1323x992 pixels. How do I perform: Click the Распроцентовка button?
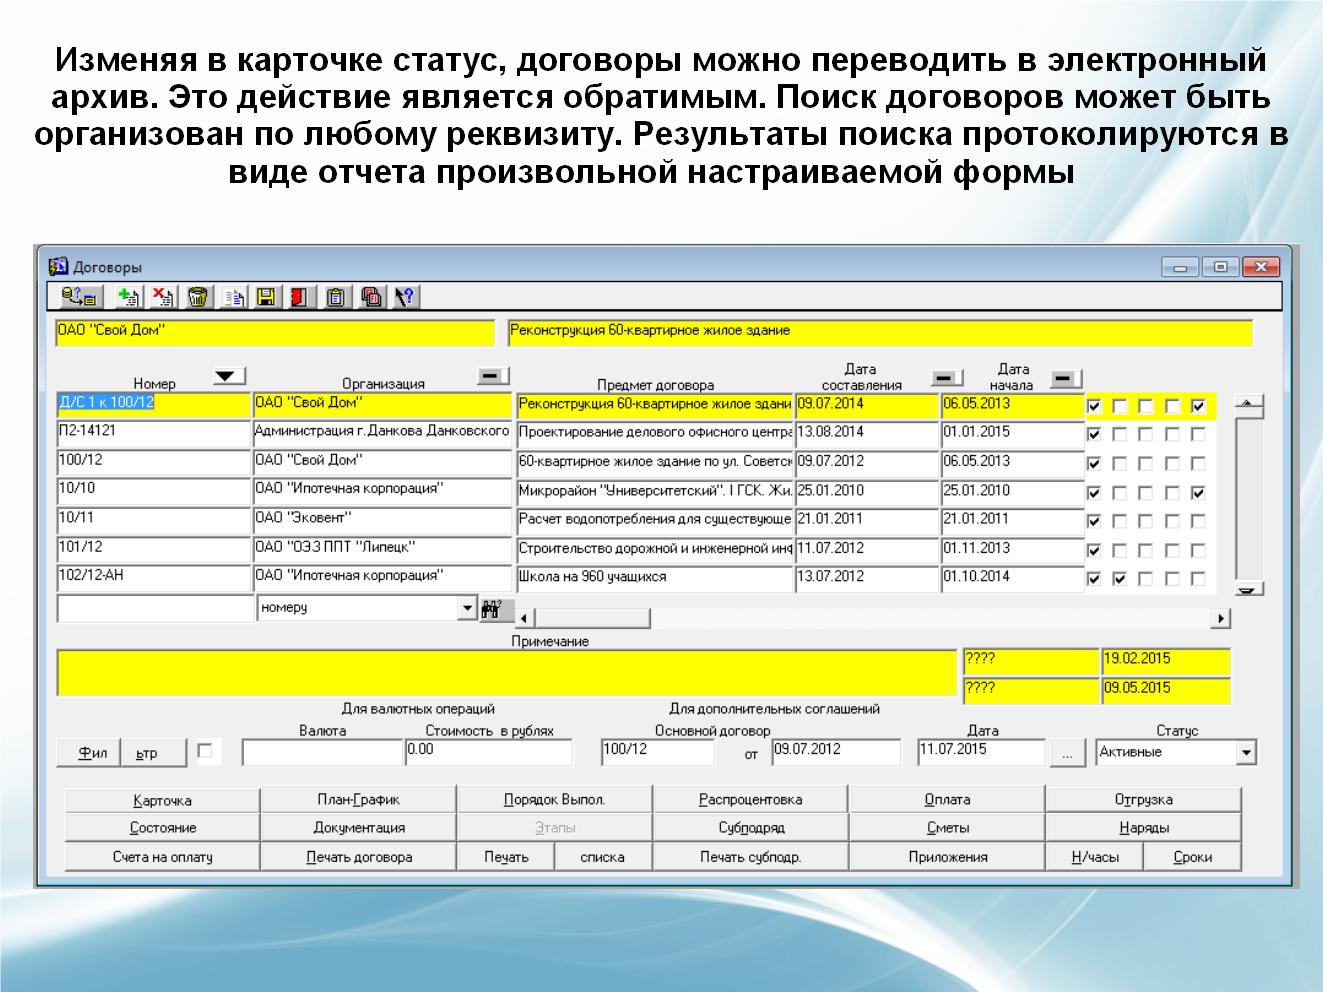tap(750, 800)
